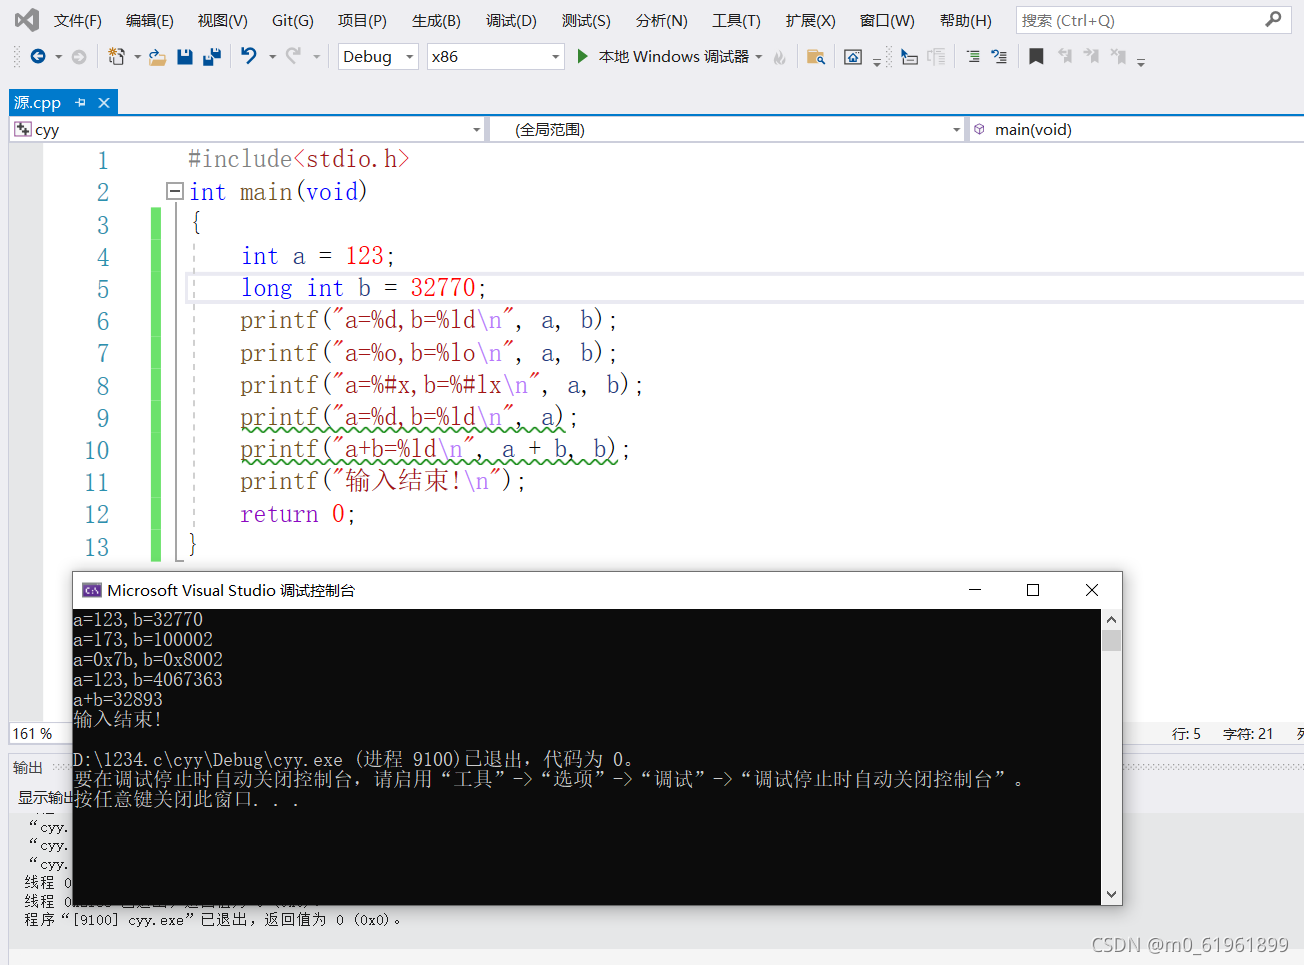Click the Visual Studio logo icon
Viewport: 1304px width, 965px height.
(27, 20)
